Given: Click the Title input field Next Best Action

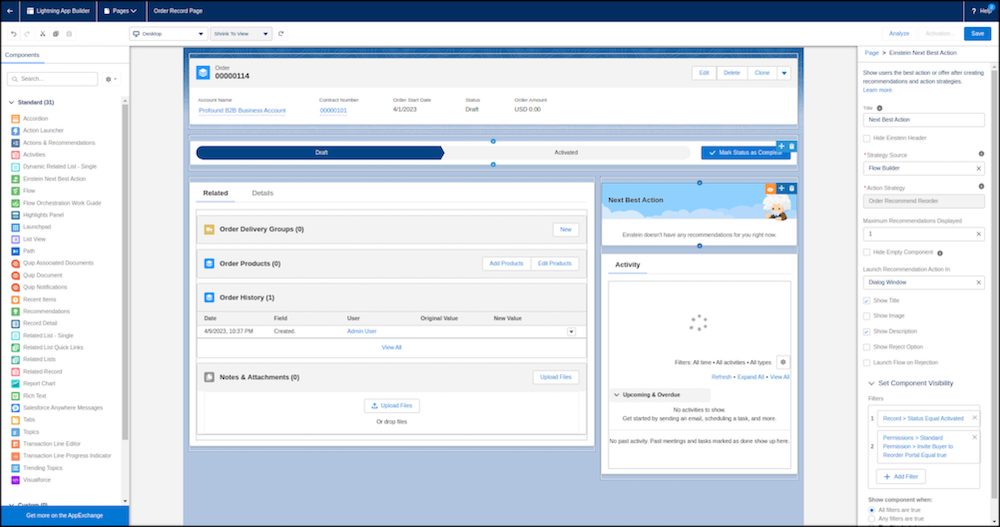Looking at the screenshot, I should click(923, 120).
